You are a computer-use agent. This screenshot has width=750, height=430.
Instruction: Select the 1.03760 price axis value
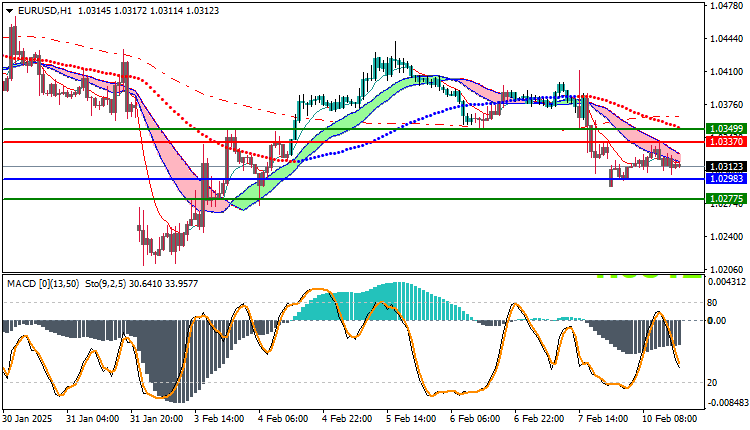[x=727, y=105]
